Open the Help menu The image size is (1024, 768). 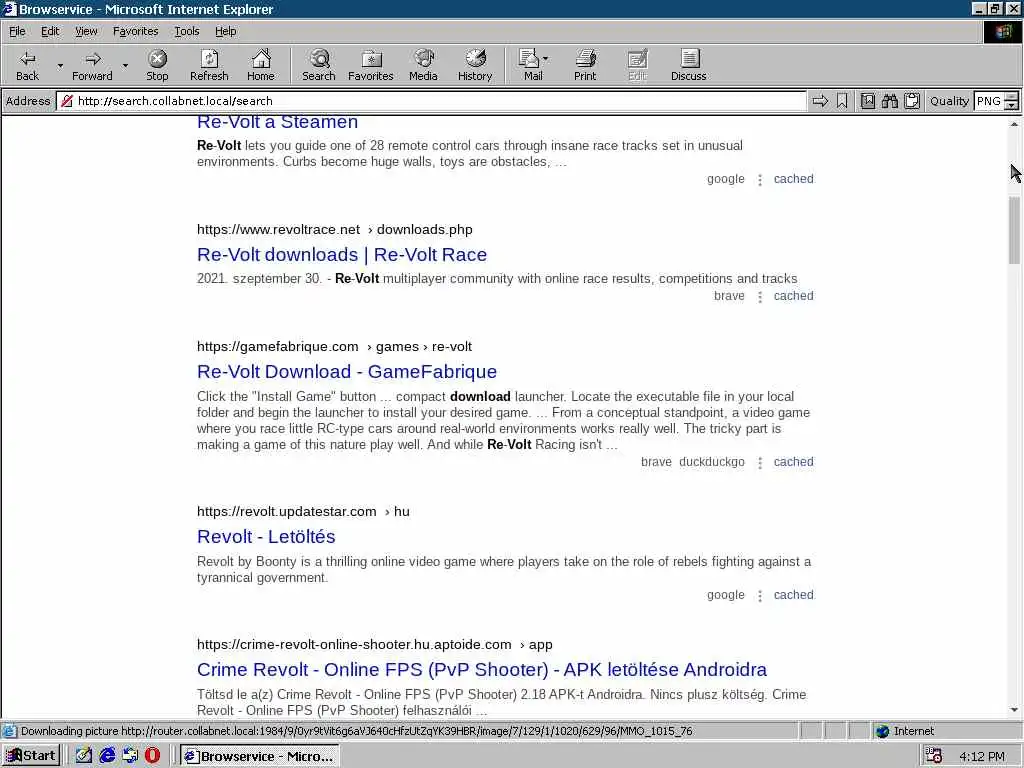pyautogui.click(x=225, y=31)
